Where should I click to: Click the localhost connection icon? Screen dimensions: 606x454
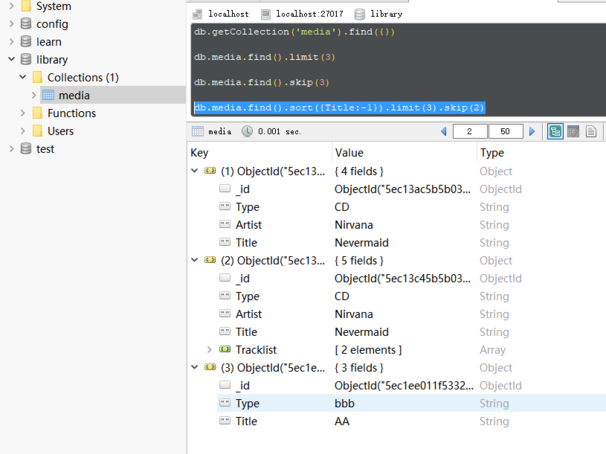coord(197,14)
